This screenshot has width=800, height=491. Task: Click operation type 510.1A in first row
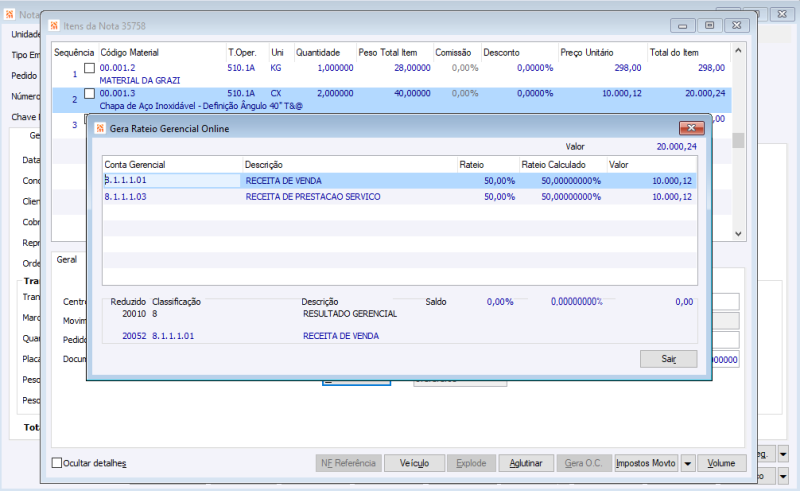point(241,68)
